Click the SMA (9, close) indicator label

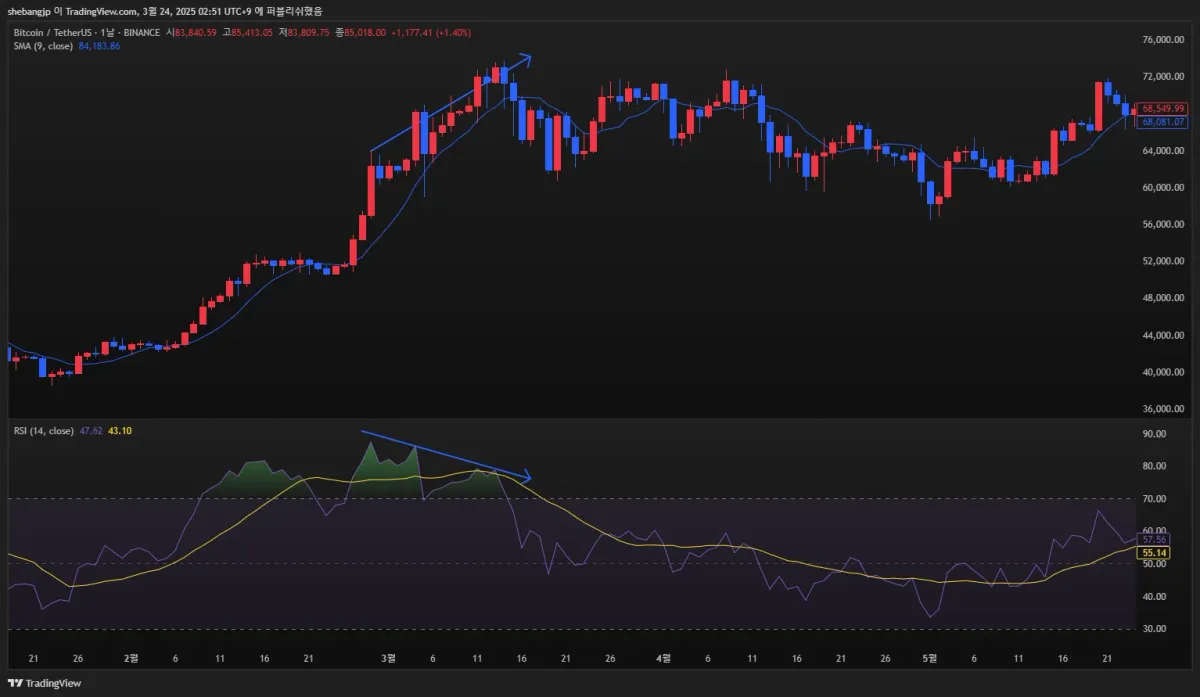(x=42, y=46)
